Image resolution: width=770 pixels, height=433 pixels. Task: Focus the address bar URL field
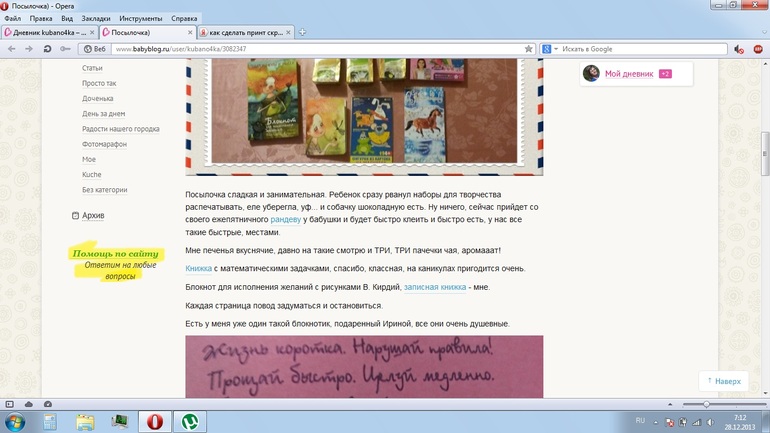point(318,49)
